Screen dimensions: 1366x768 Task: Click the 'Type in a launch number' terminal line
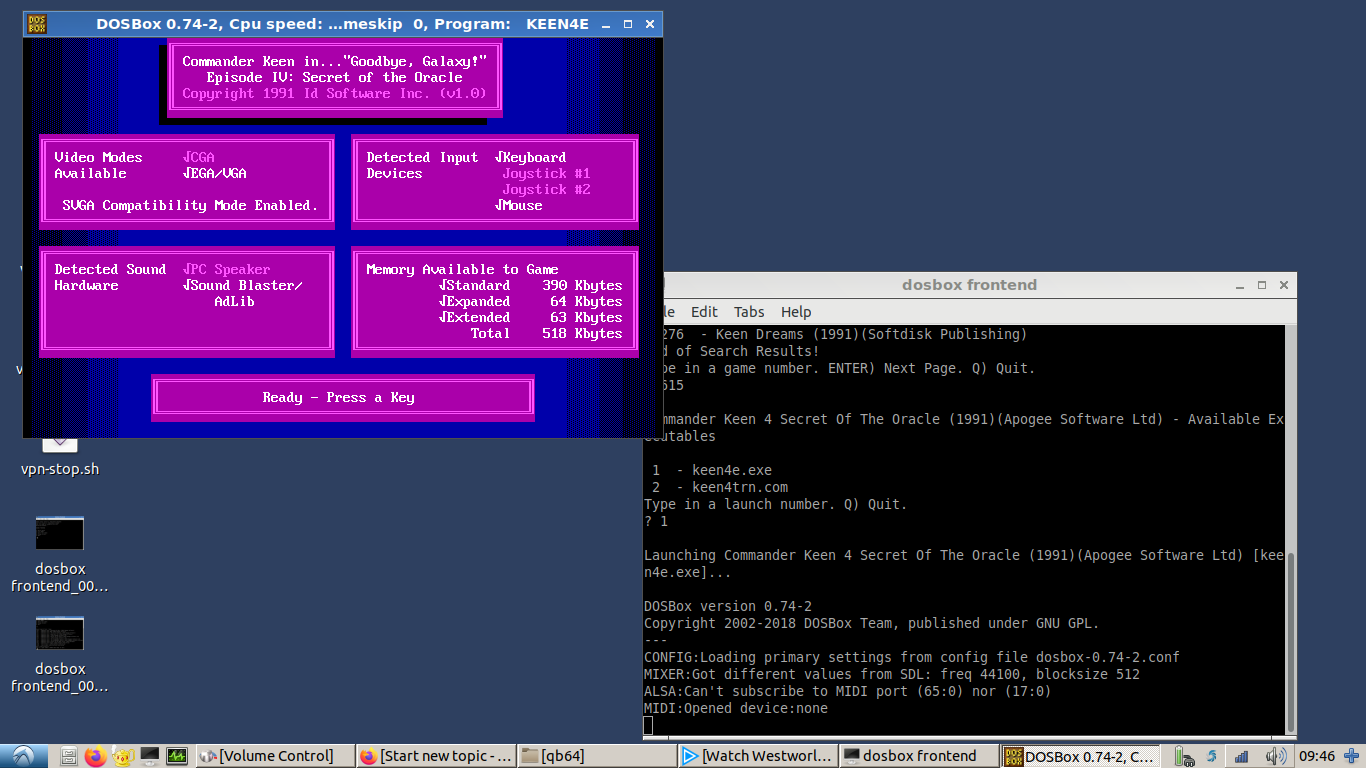776,504
